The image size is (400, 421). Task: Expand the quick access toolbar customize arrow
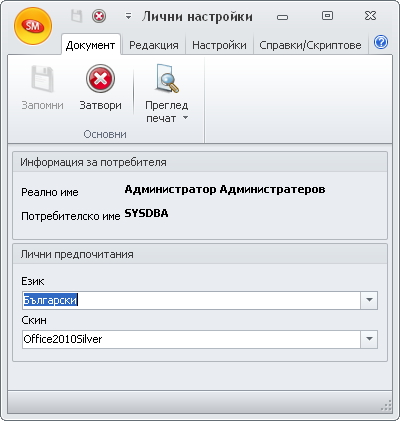(128, 16)
